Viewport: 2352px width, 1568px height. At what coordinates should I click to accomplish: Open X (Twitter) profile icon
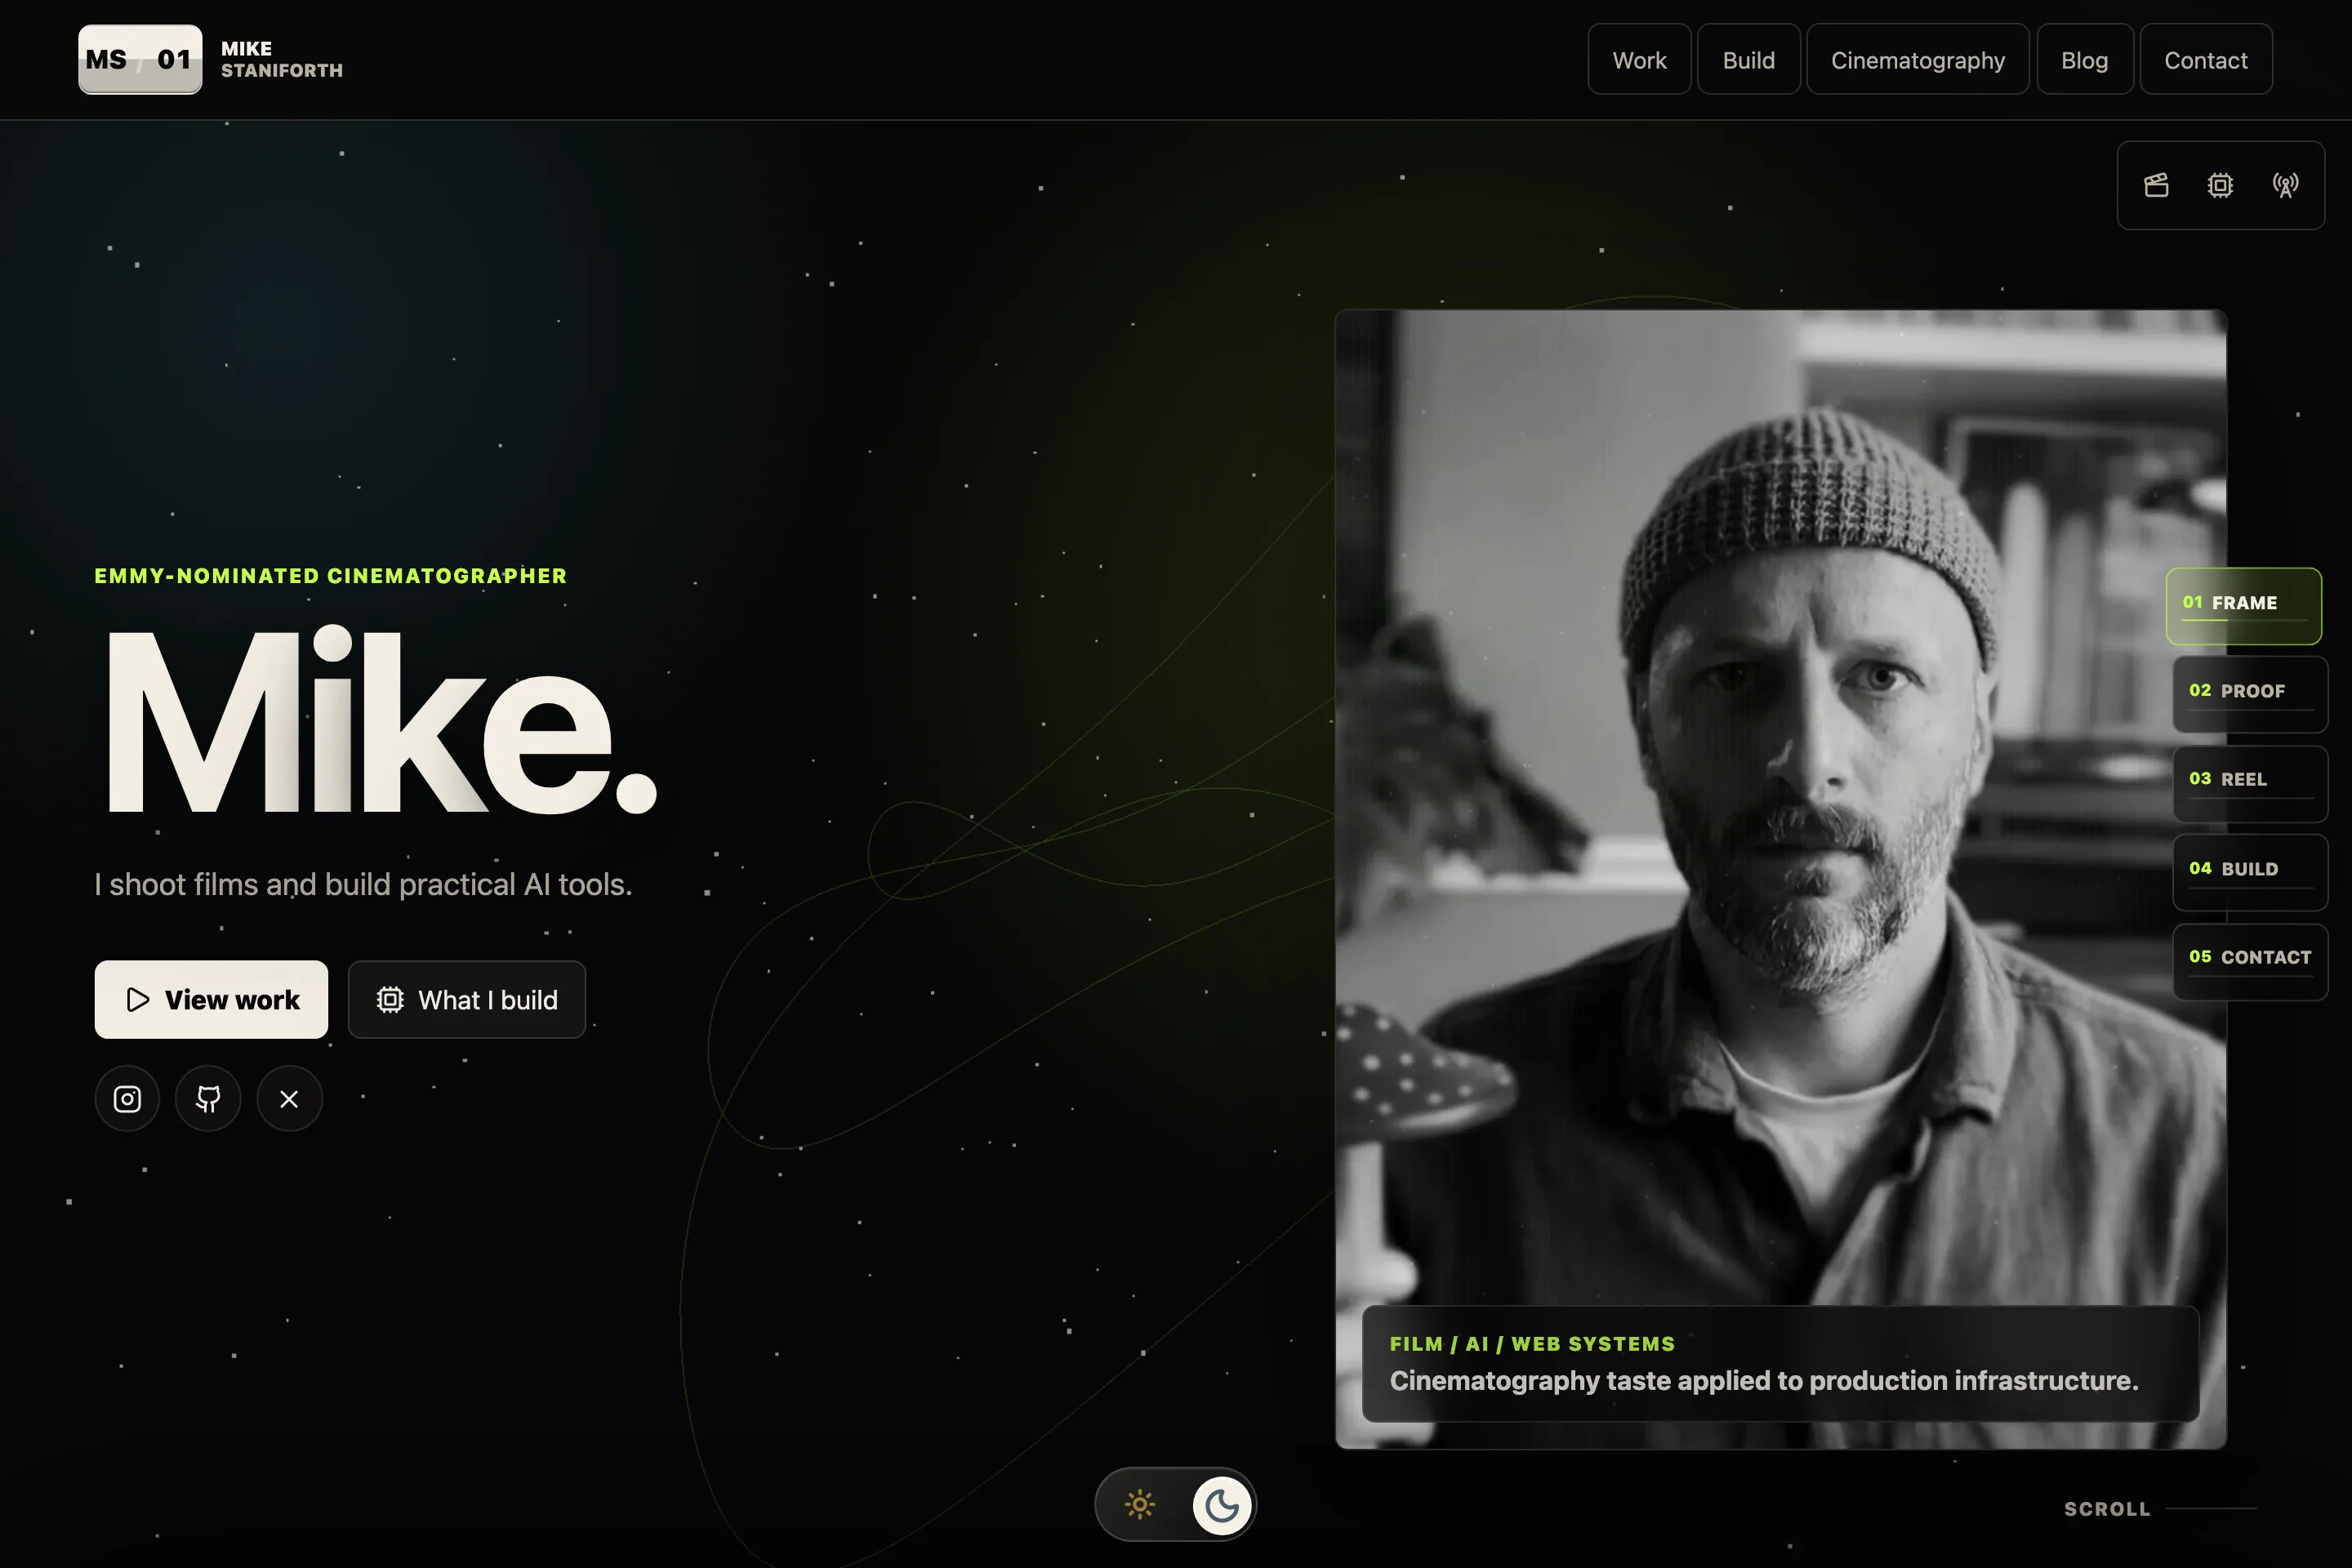tap(289, 1099)
